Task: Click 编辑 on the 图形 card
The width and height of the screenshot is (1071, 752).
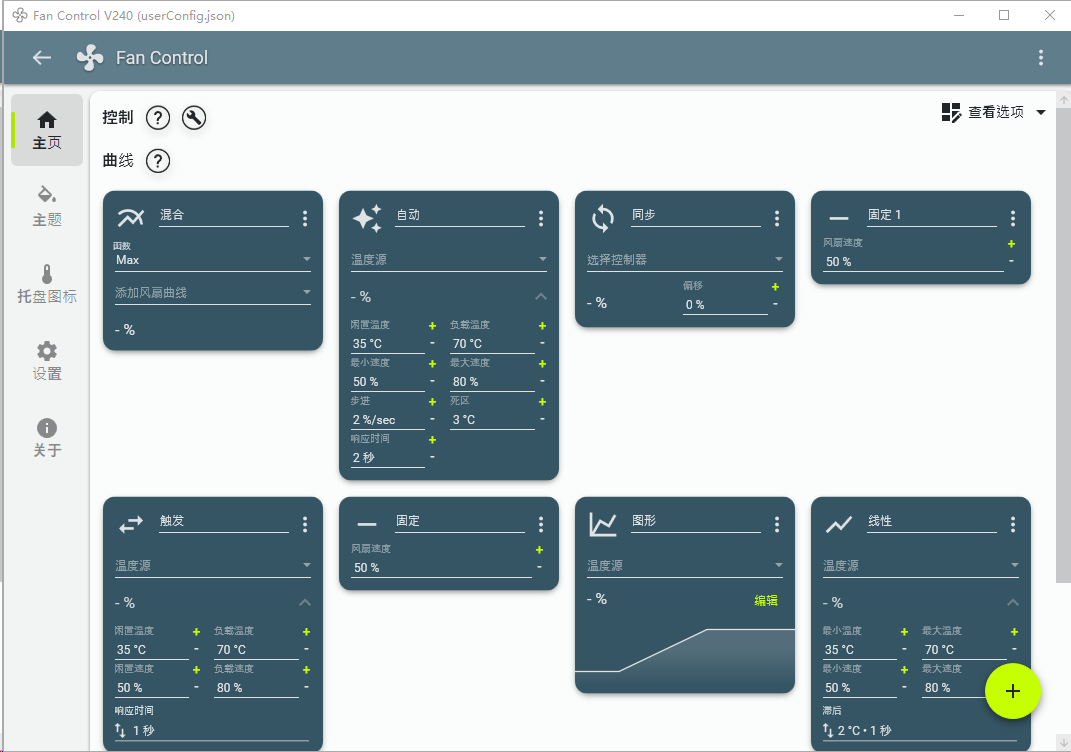Action: [766, 601]
